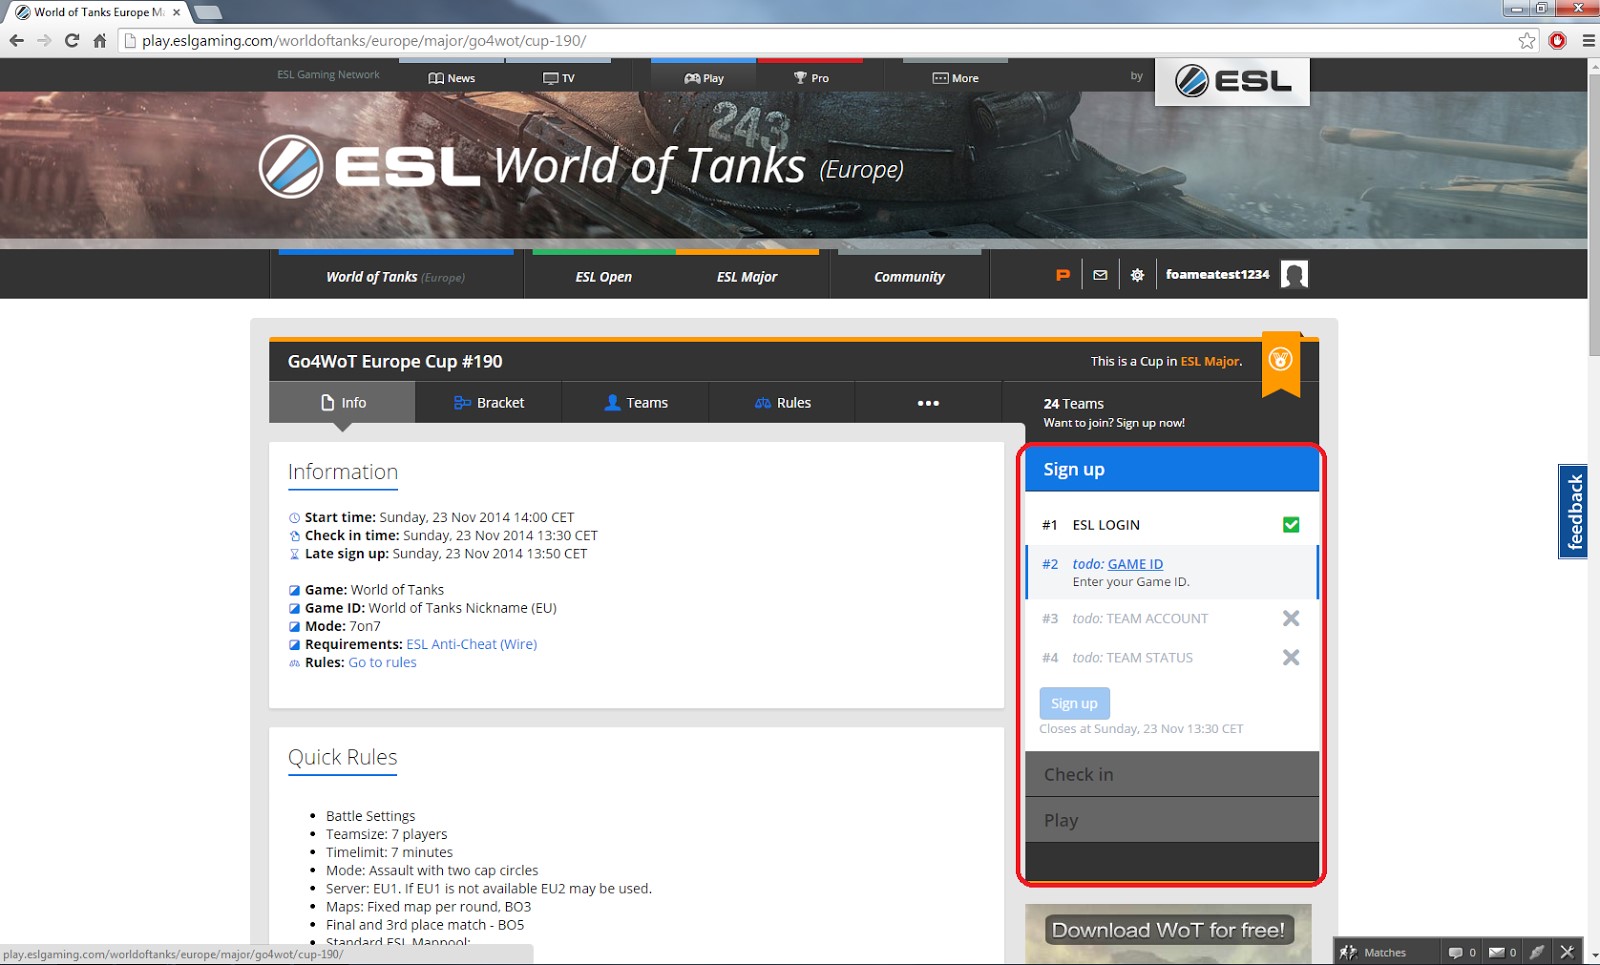Expand the three-dots more tab
This screenshot has width=1600, height=965.
(x=928, y=403)
